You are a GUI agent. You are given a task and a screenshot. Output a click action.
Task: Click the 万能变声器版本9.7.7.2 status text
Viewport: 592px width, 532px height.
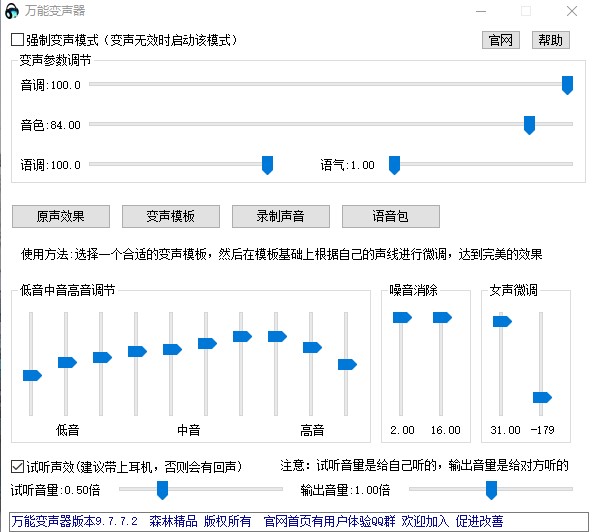(74, 521)
